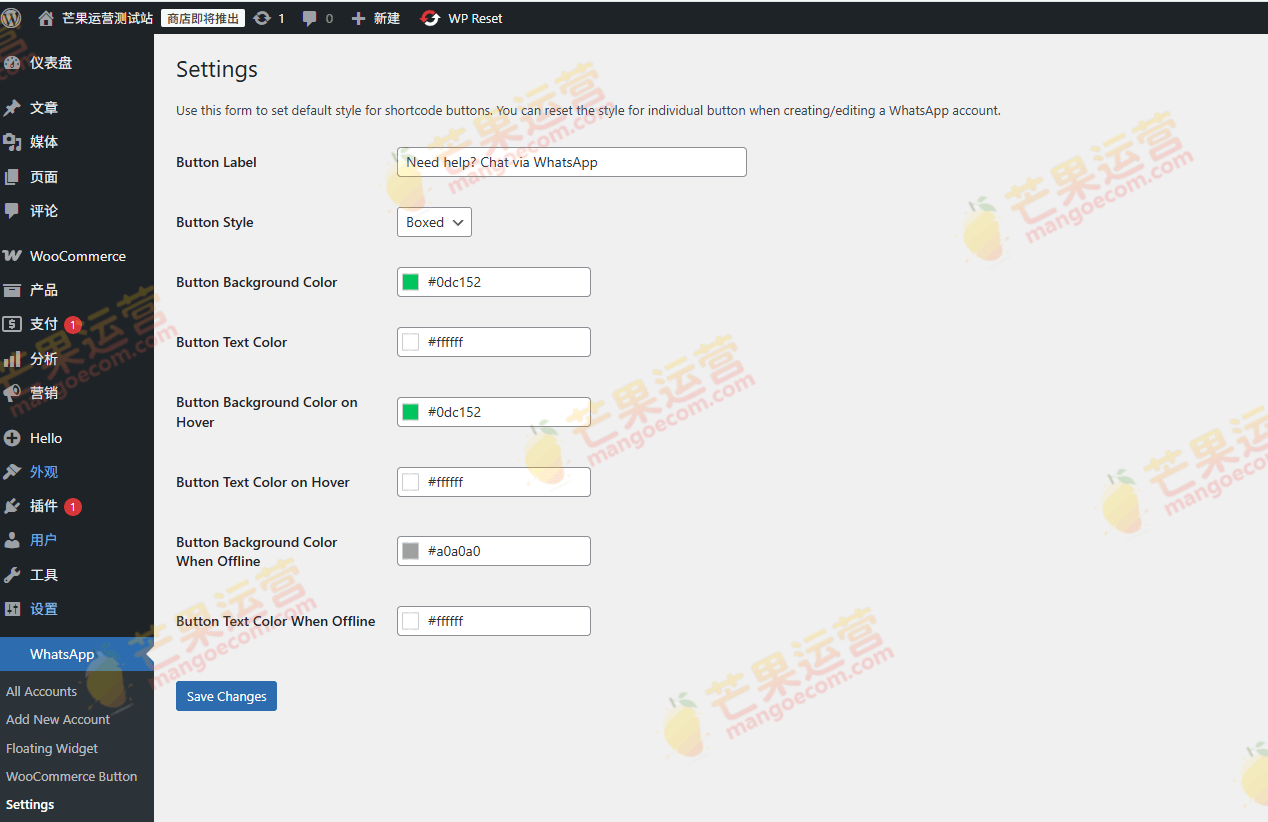Switch to the All Accounts page
The width and height of the screenshot is (1268, 822).
tap(41, 691)
